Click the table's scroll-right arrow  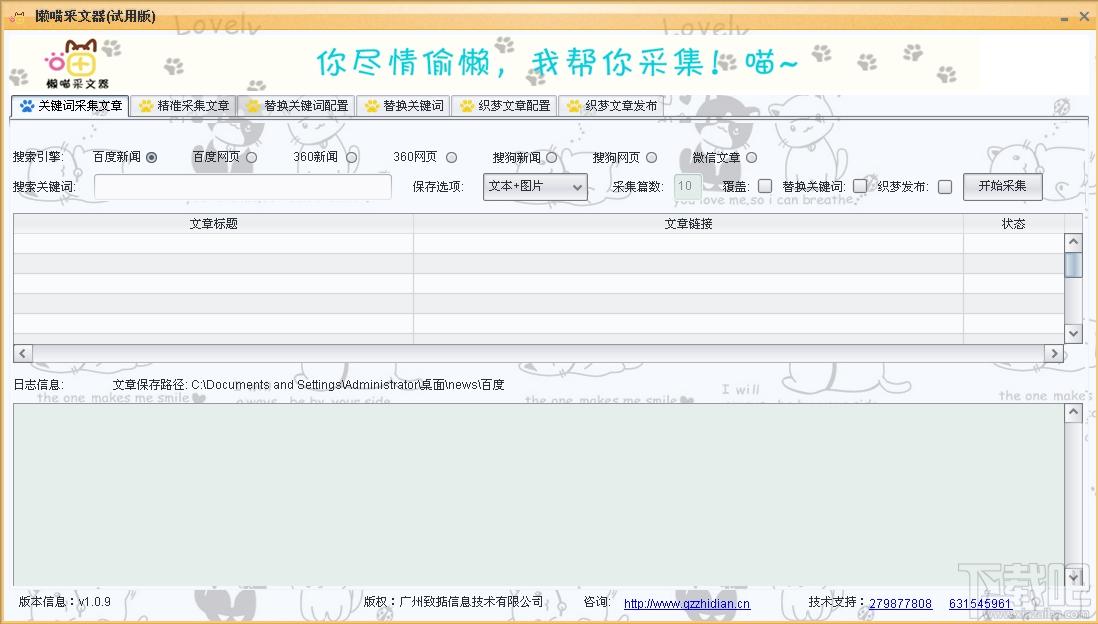click(x=1053, y=353)
